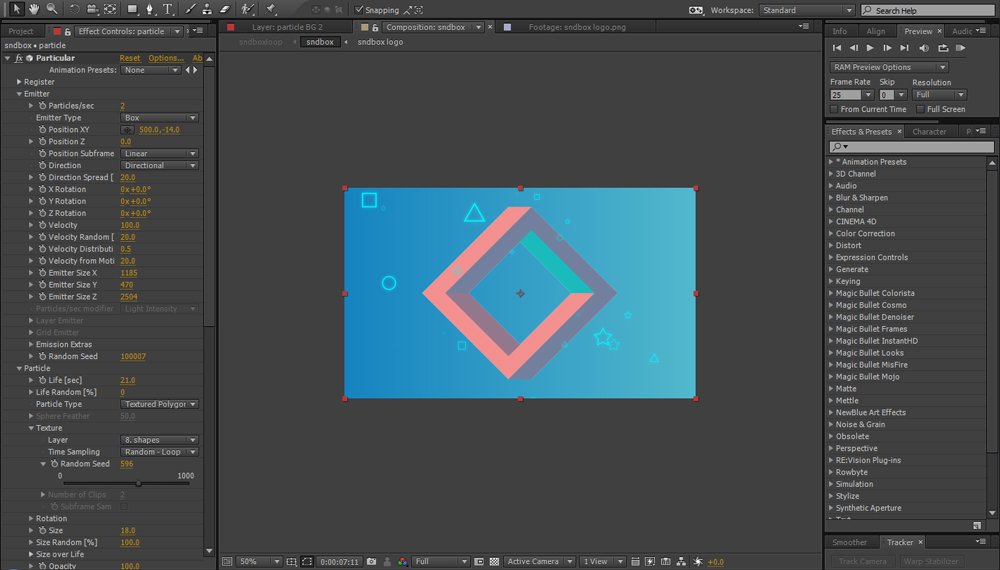Take a snapshot with camera icon
The image size is (1000, 570).
(371, 562)
